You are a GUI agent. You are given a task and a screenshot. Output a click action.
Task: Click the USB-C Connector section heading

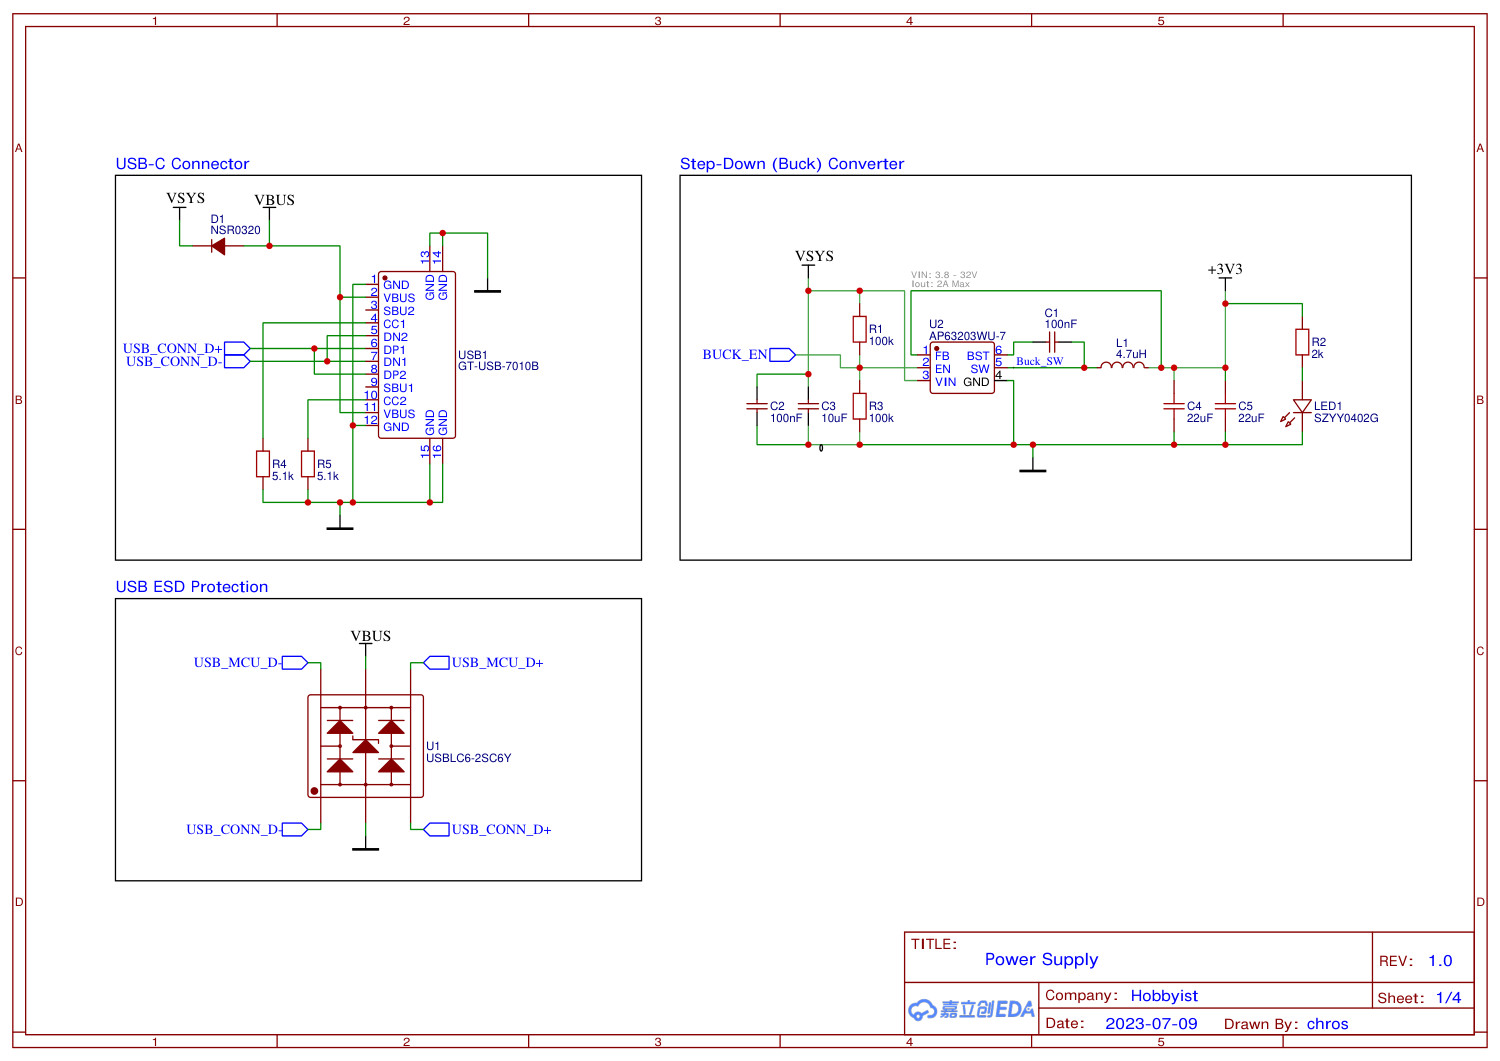183,163
